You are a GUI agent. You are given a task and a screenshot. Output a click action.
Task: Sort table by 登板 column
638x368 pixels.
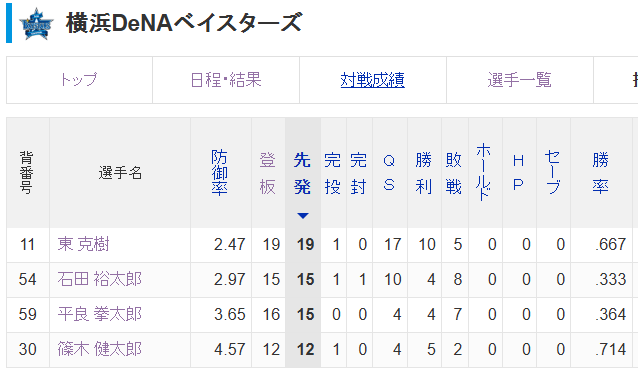tap(268, 173)
